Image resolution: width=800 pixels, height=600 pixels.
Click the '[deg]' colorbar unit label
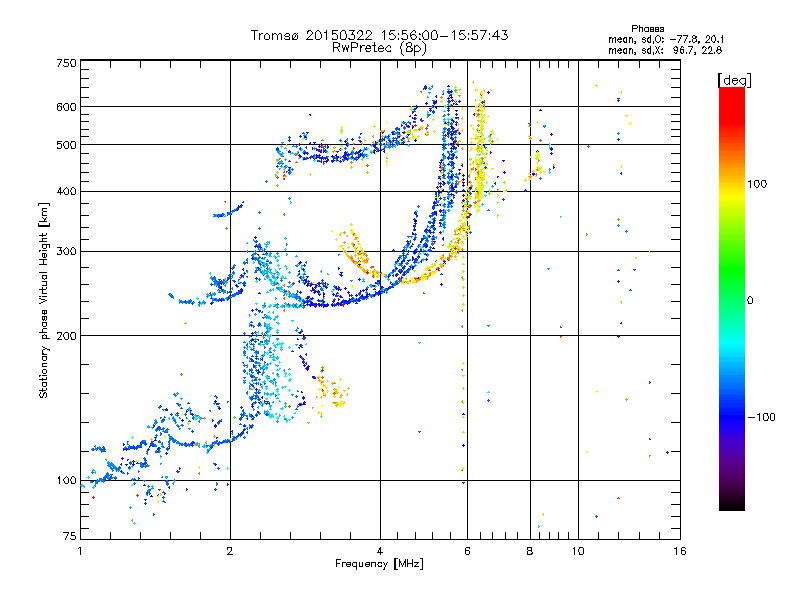(734, 80)
